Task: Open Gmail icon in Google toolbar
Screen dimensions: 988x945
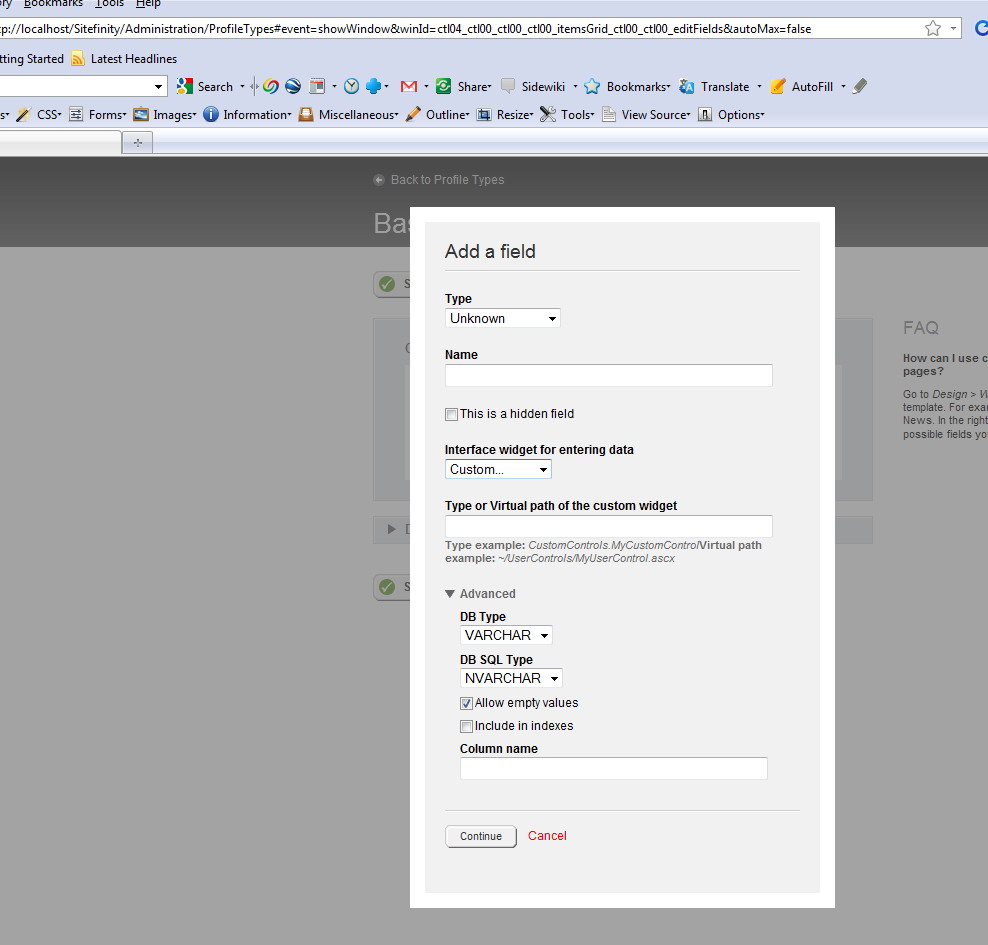Action: click(409, 86)
